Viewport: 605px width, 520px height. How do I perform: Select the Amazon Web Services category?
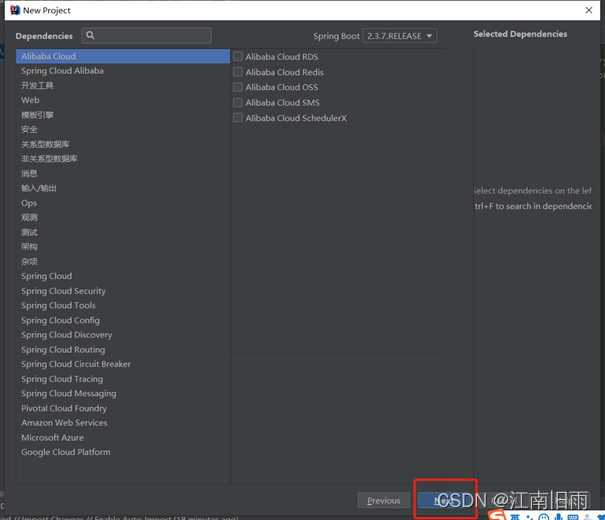123,423
